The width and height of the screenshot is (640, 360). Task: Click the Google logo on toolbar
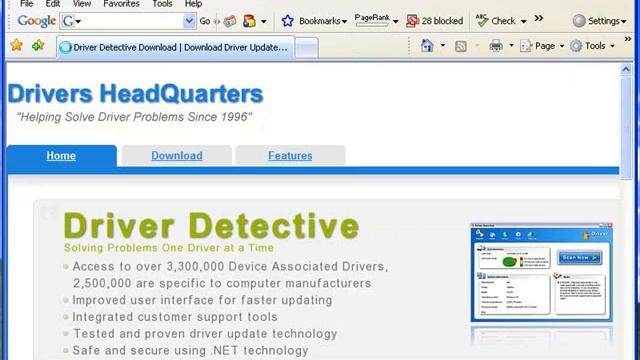[x=36, y=21]
